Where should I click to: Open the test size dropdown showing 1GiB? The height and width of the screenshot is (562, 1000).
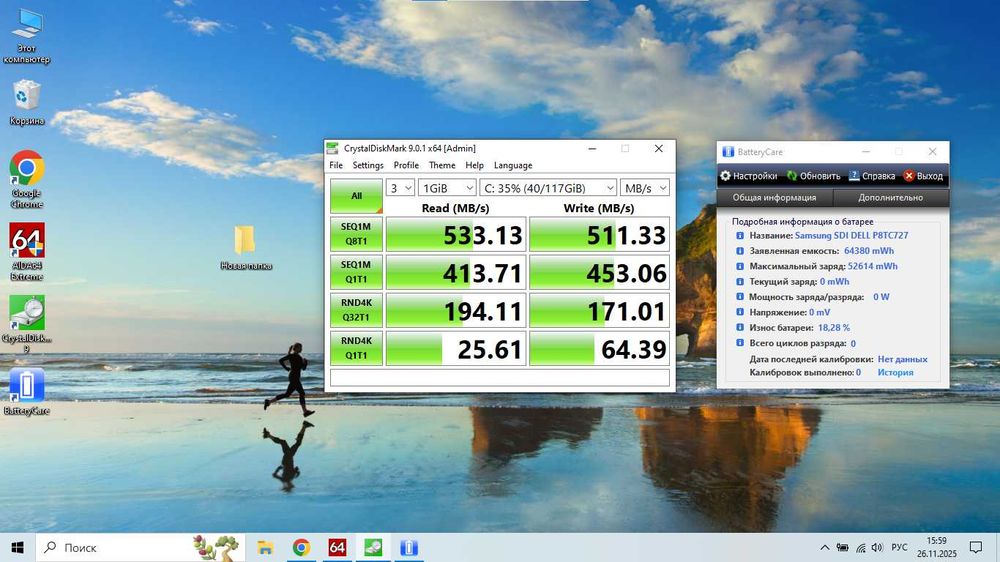(x=447, y=188)
